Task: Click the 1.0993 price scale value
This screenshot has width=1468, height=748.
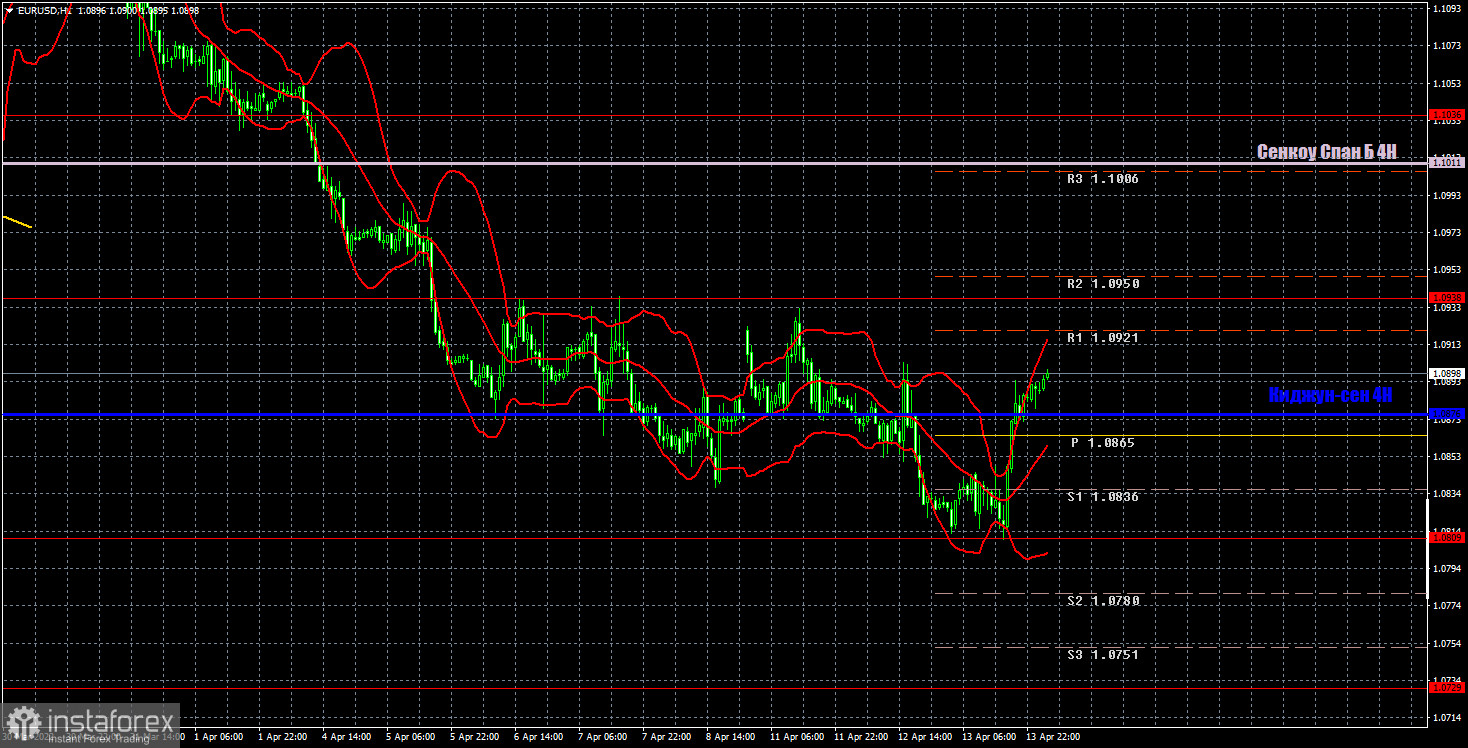Action: [x=1447, y=195]
